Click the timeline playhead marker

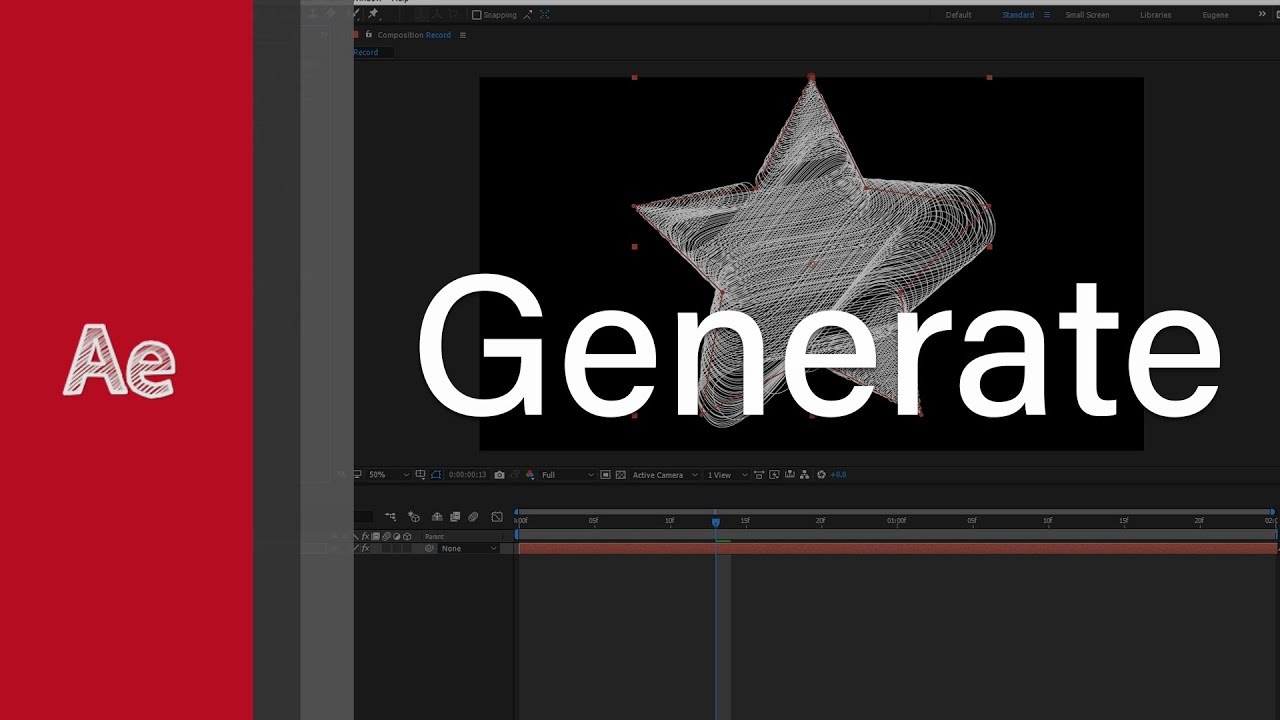pos(716,522)
